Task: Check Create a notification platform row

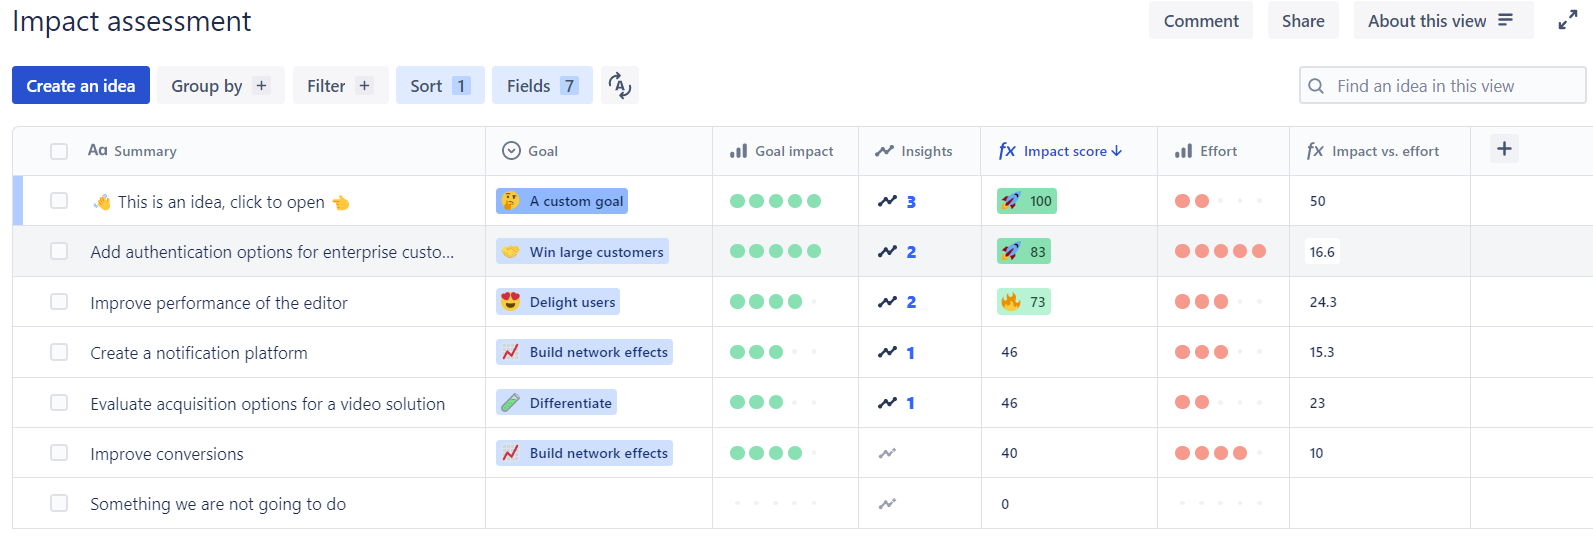Action: coord(59,352)
